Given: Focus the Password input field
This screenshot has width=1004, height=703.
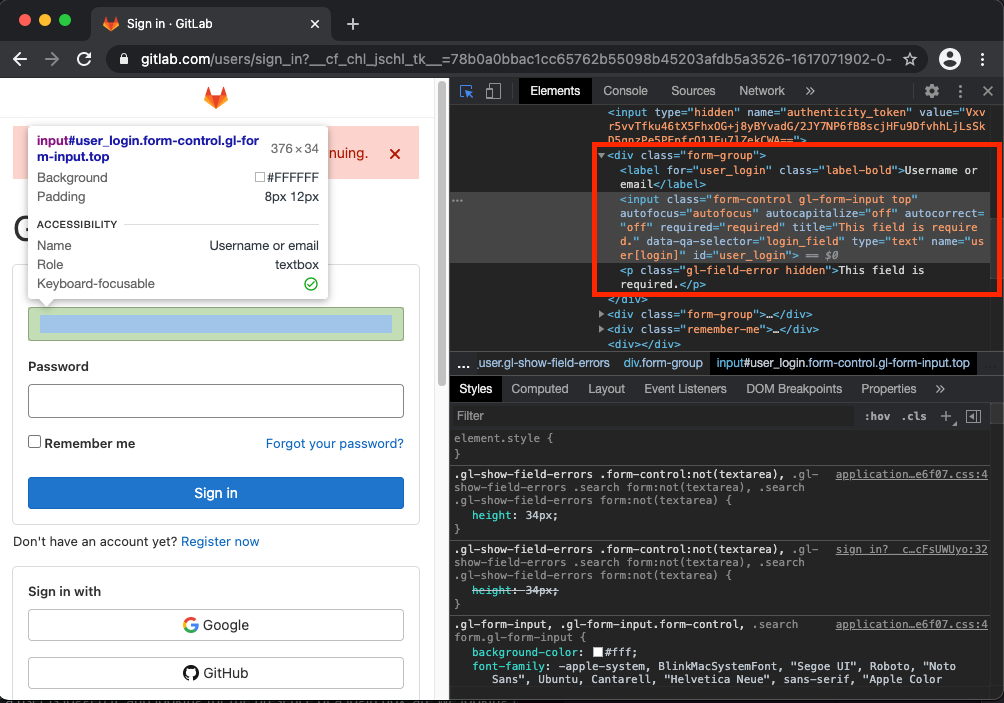Looking at the screenshot, I should 216,401.
